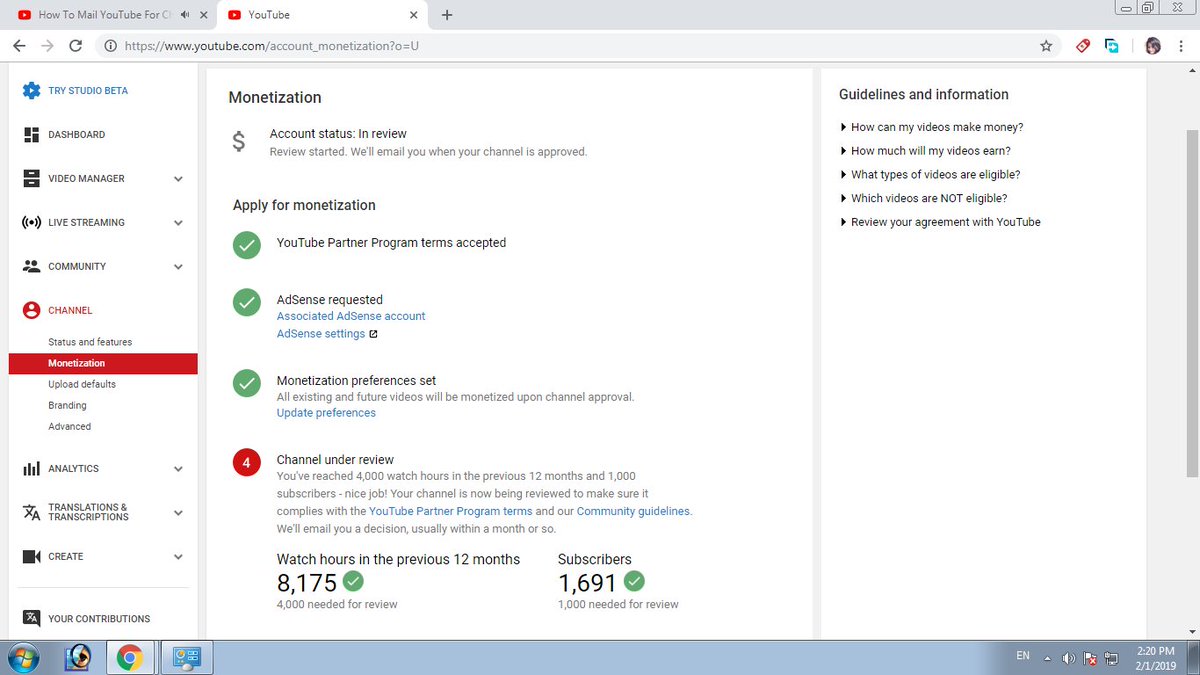Click the browser reload button
1200x675 pixels.
point(76,46)
